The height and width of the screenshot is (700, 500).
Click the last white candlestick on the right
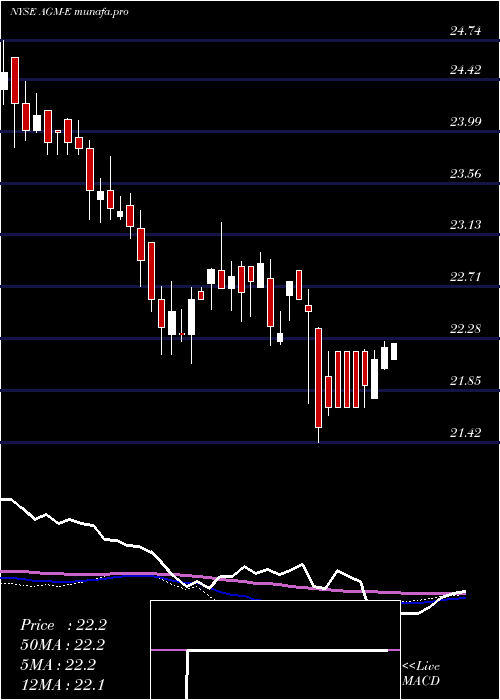click(394, 351)
